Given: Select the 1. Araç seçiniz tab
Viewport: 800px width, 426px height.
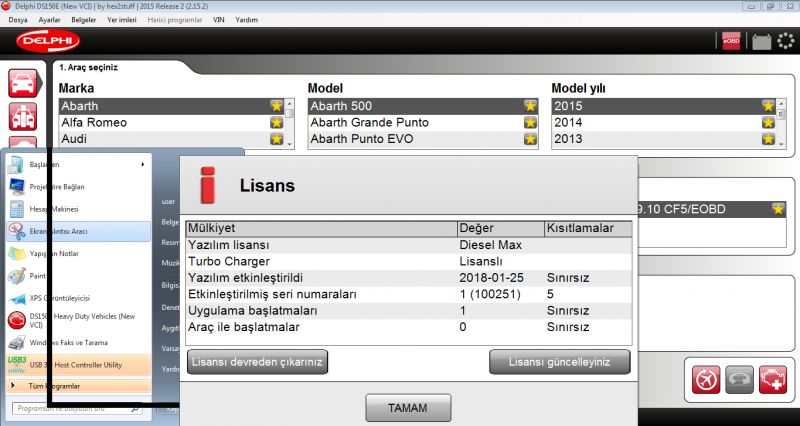Looking at the screenshot, I should (x=88, y=67).
